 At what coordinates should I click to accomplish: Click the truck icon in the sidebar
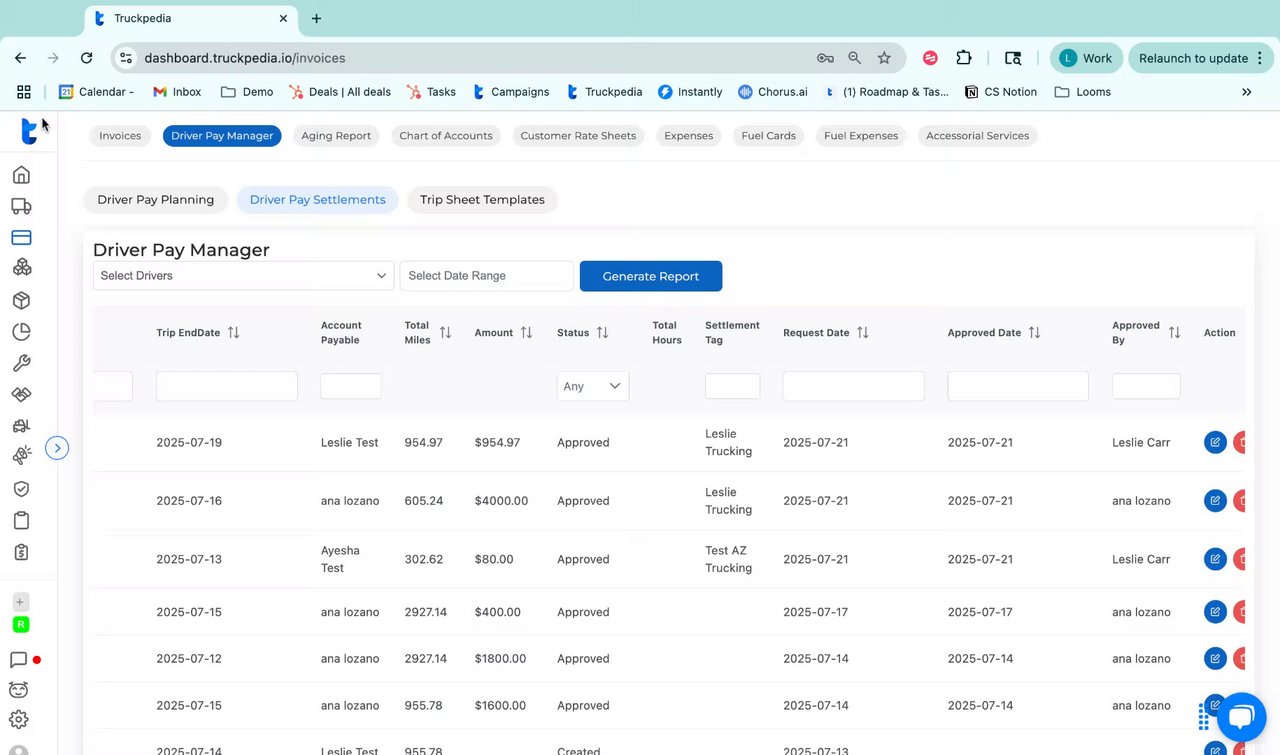click(21, 206)
